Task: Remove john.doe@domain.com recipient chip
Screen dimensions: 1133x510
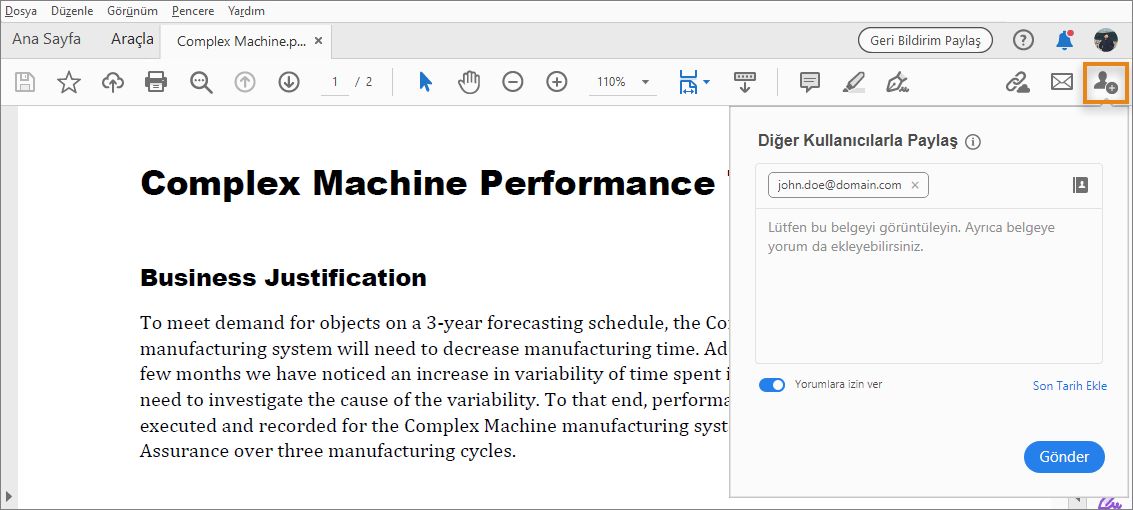Action: pyautogui.click(x=915, y=185)
